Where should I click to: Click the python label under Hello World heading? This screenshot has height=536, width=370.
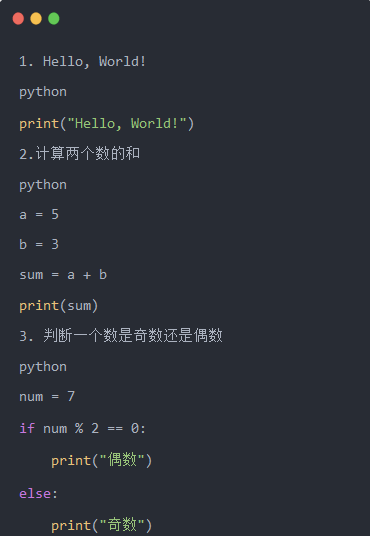click(x=43, y=92)
